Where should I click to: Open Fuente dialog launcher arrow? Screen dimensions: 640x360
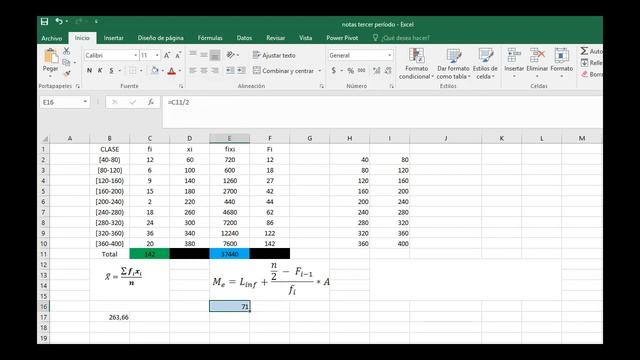(181, 86)
